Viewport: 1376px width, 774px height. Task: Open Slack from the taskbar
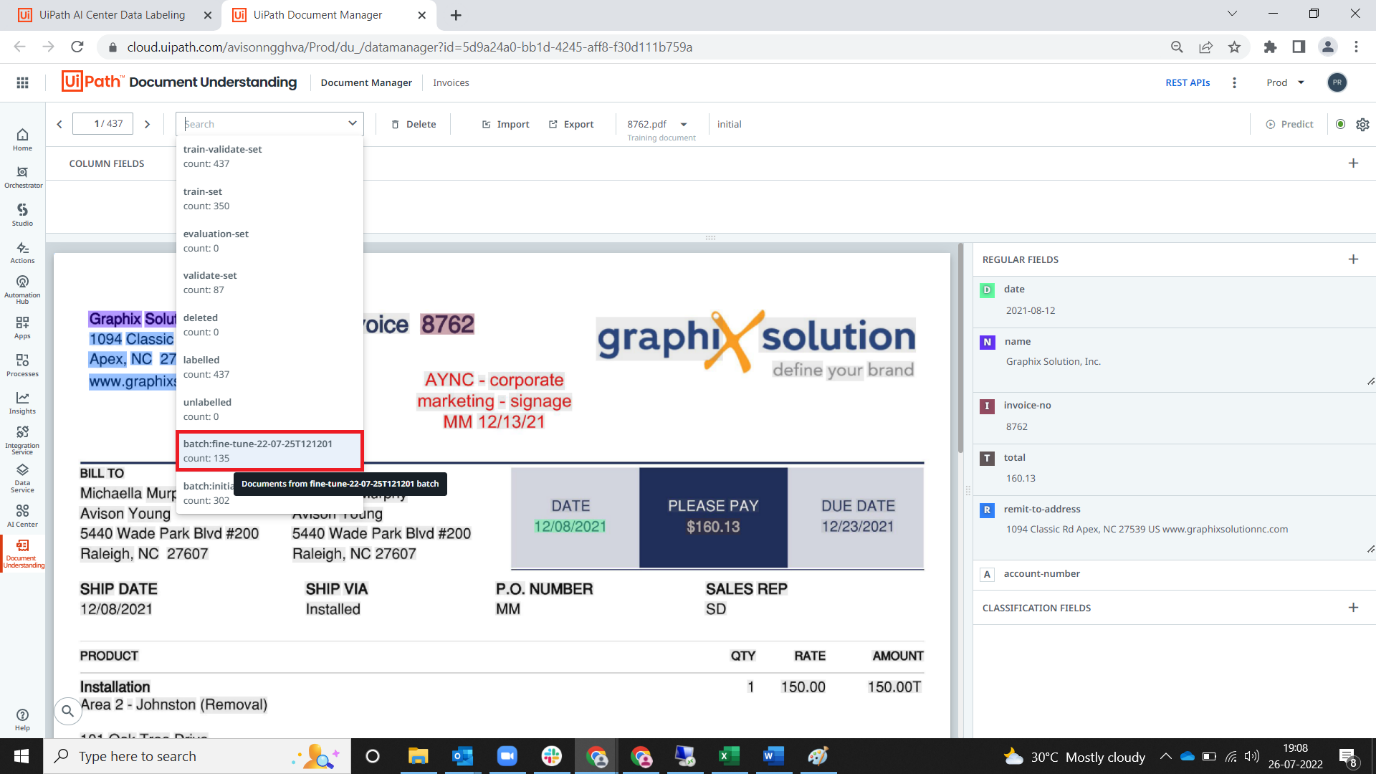pos(551,756)
